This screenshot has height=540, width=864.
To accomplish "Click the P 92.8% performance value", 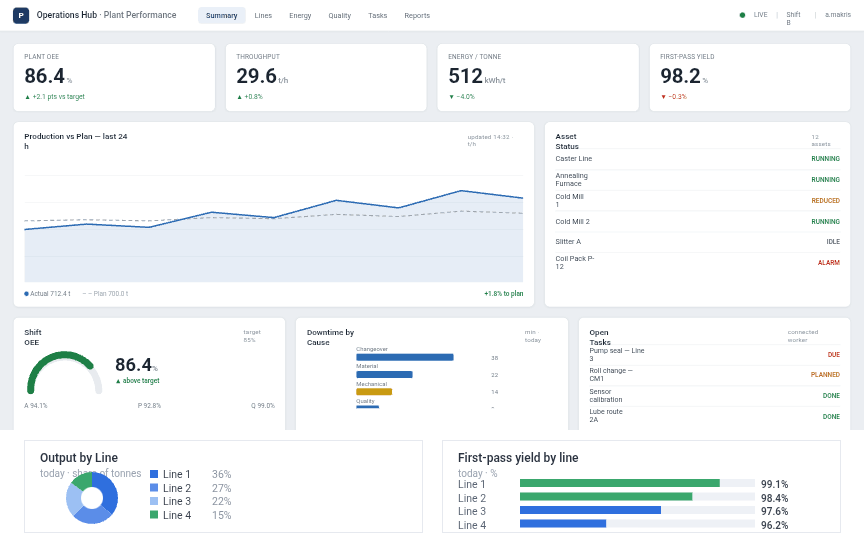I will [149, 406].
